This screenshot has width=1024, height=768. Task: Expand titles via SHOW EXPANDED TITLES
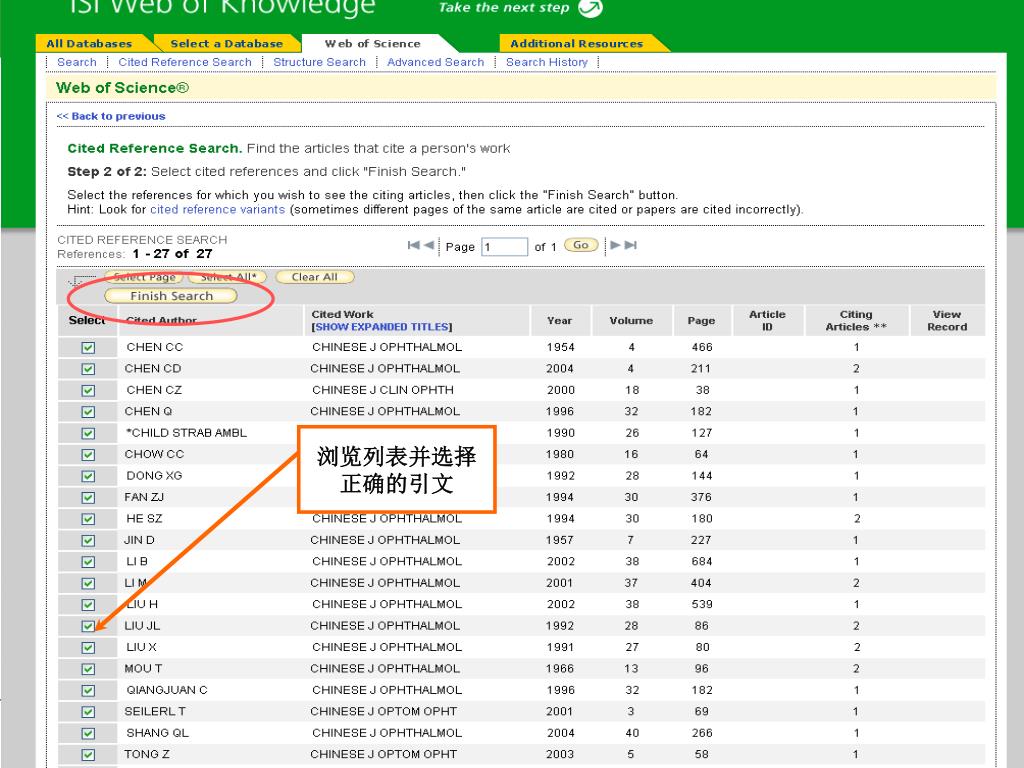click(382, 327)
